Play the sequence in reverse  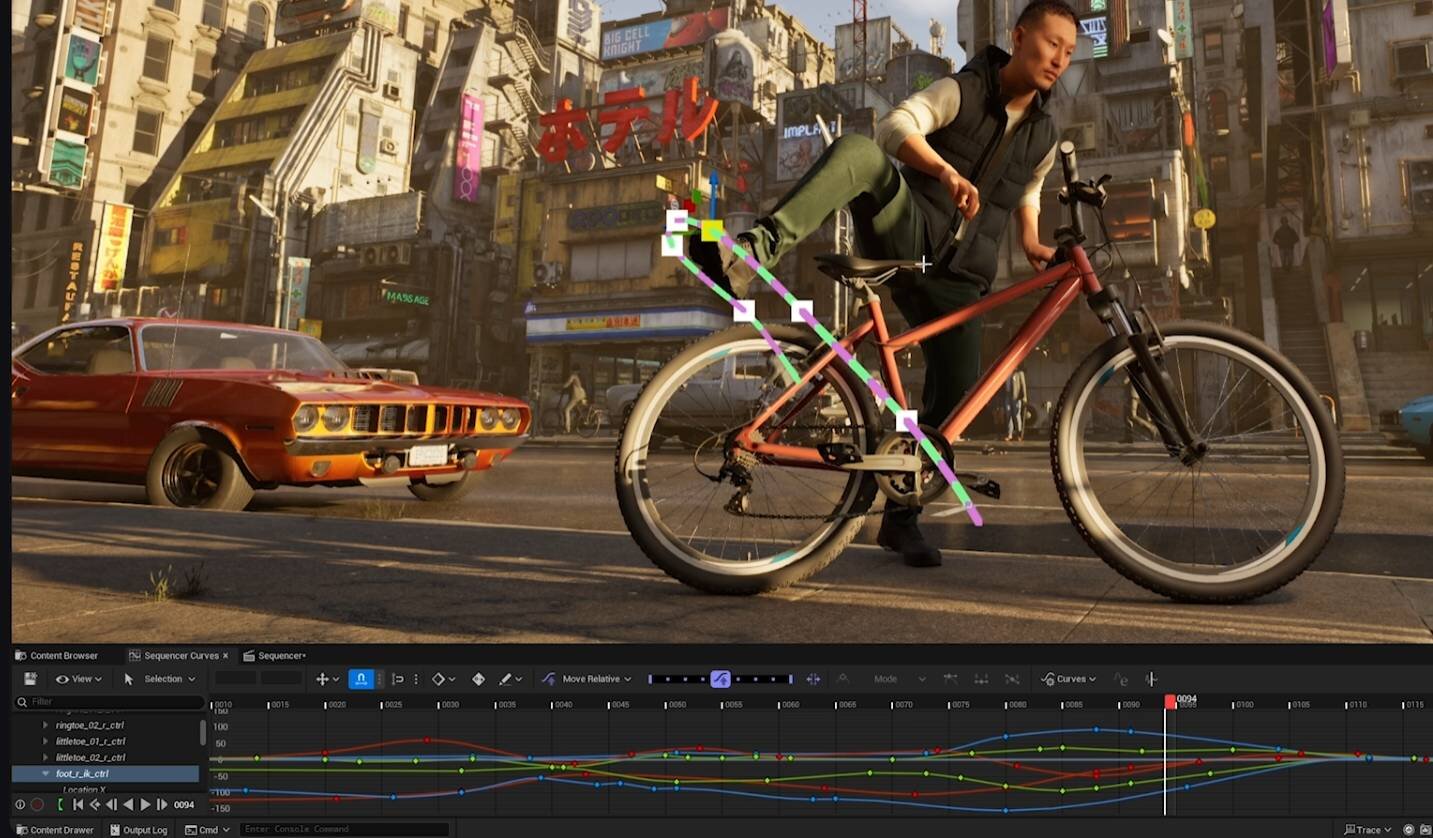(128, 804)
